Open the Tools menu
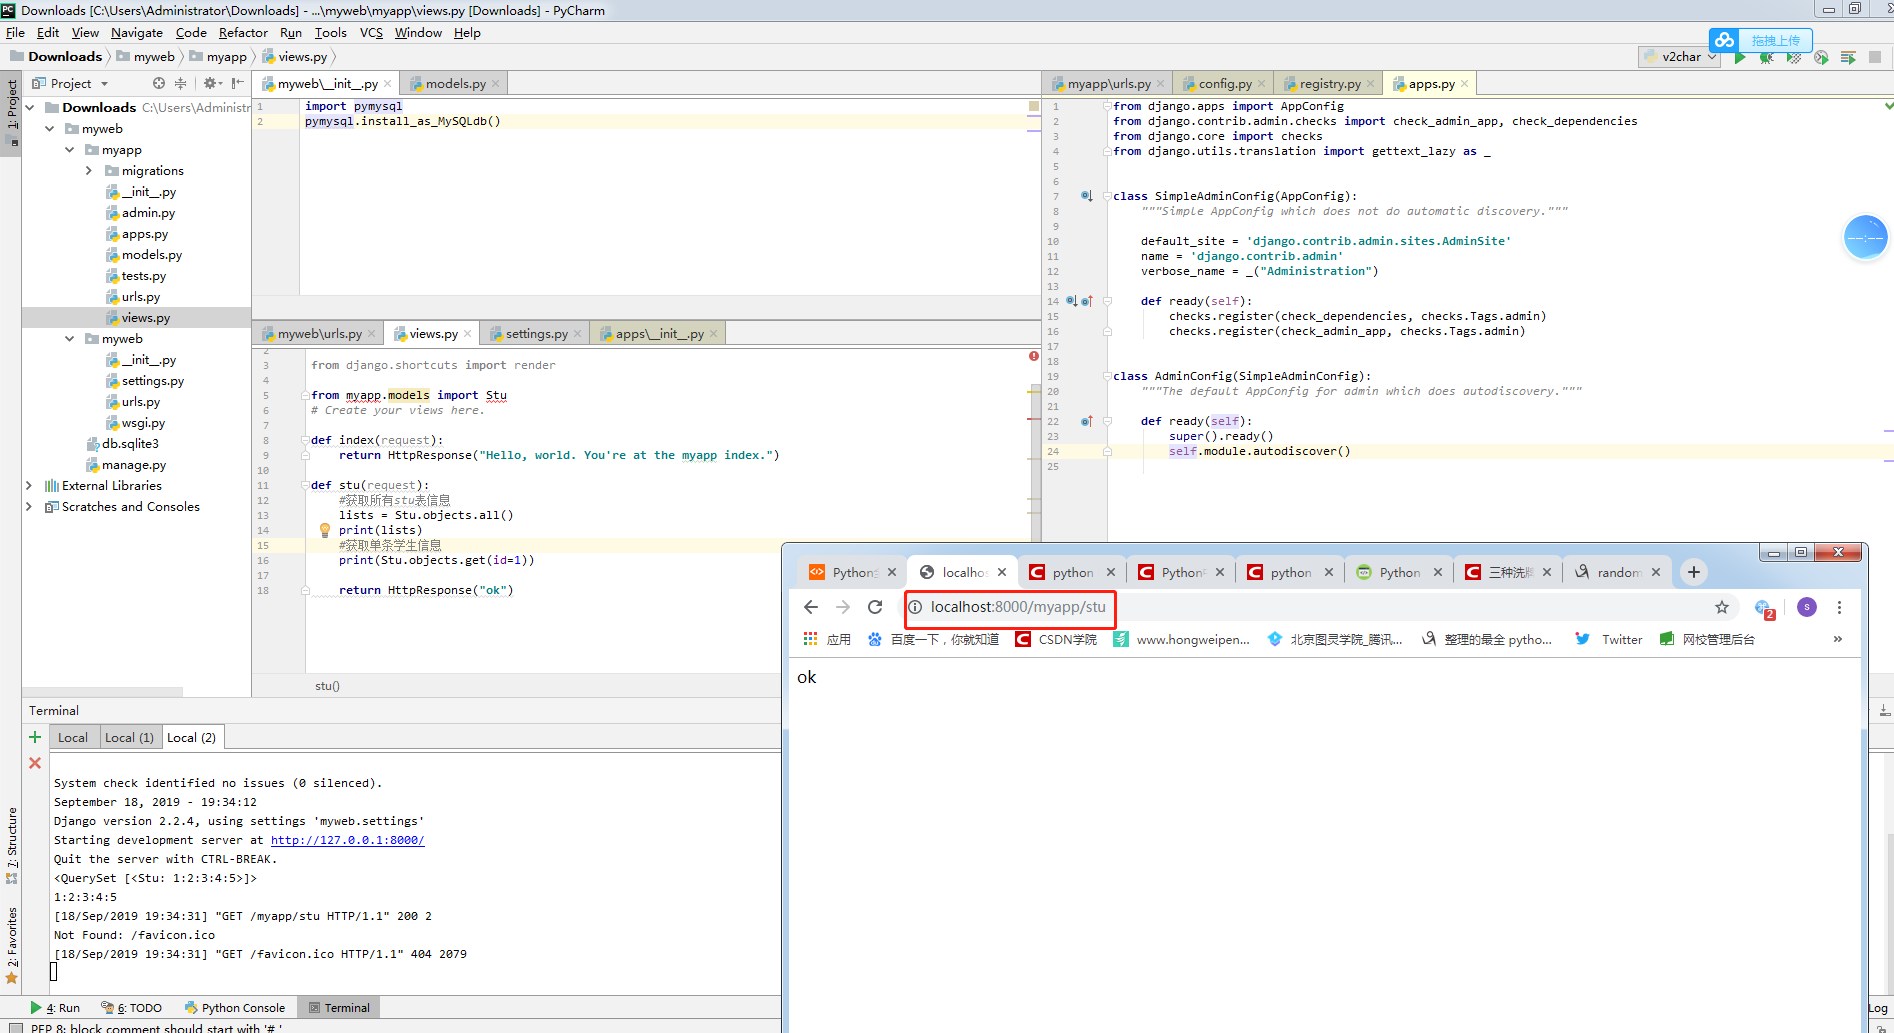Viewport: 1894px width, 1033px height. pyautogui.click(x=330, y=32)
